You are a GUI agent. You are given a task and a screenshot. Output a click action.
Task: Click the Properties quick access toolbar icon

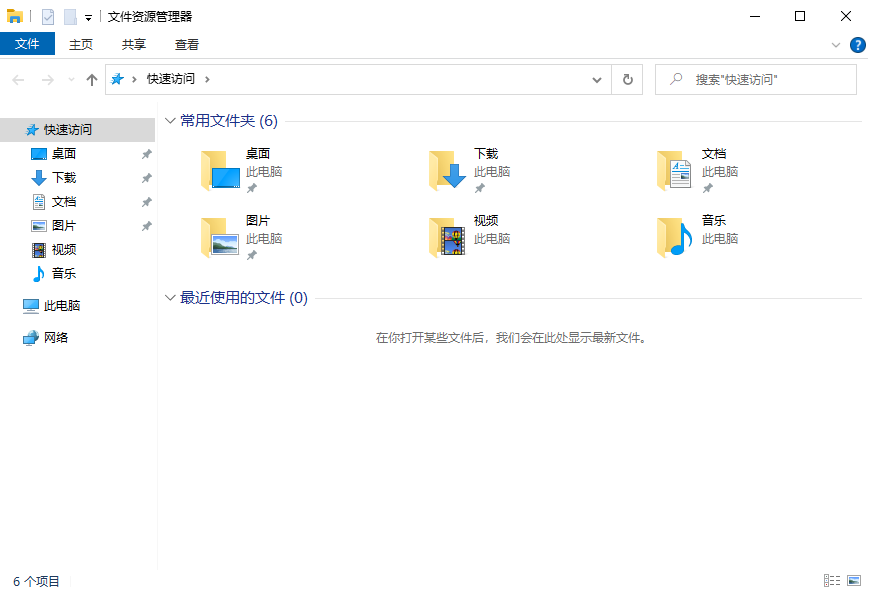[48, 17]
